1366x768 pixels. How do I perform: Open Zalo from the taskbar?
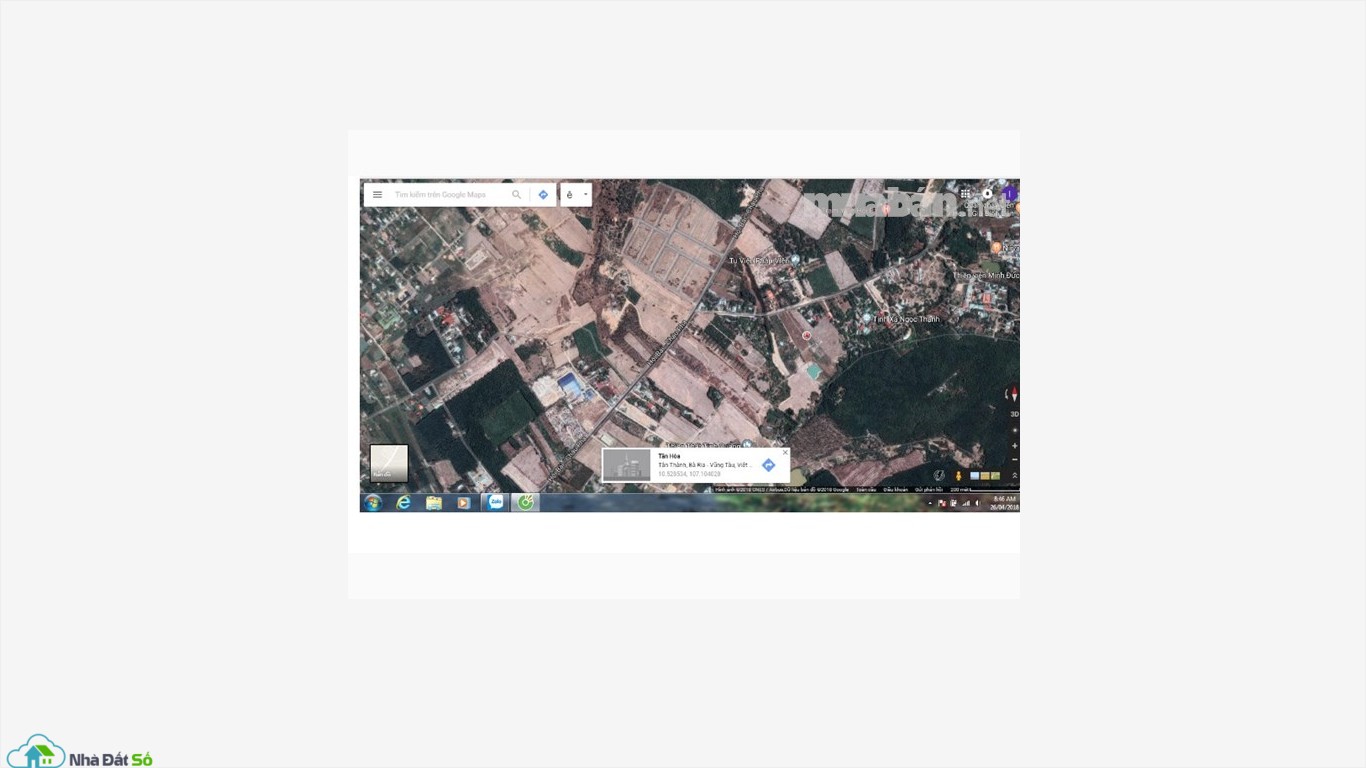click(495, 503)
